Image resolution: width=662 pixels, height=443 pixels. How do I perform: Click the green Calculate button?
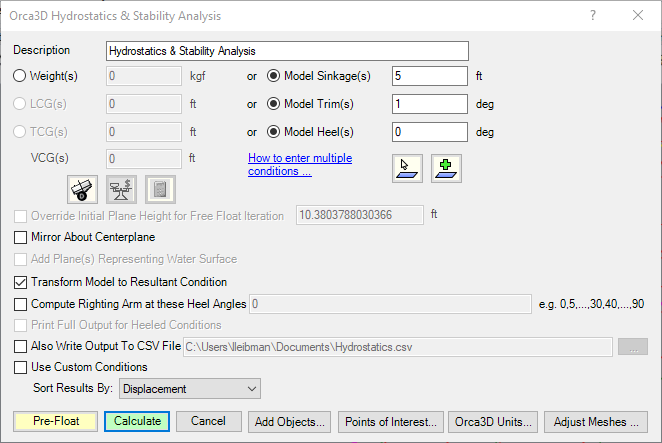coord(137,421)
